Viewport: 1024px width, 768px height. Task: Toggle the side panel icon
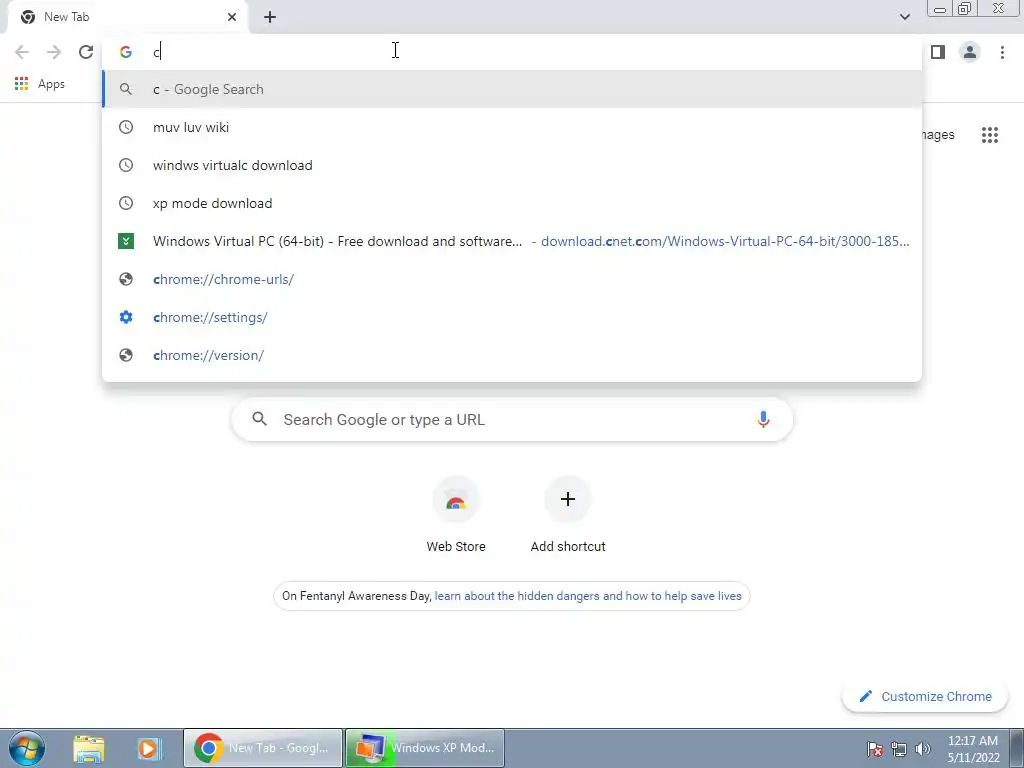coord(938,52)
